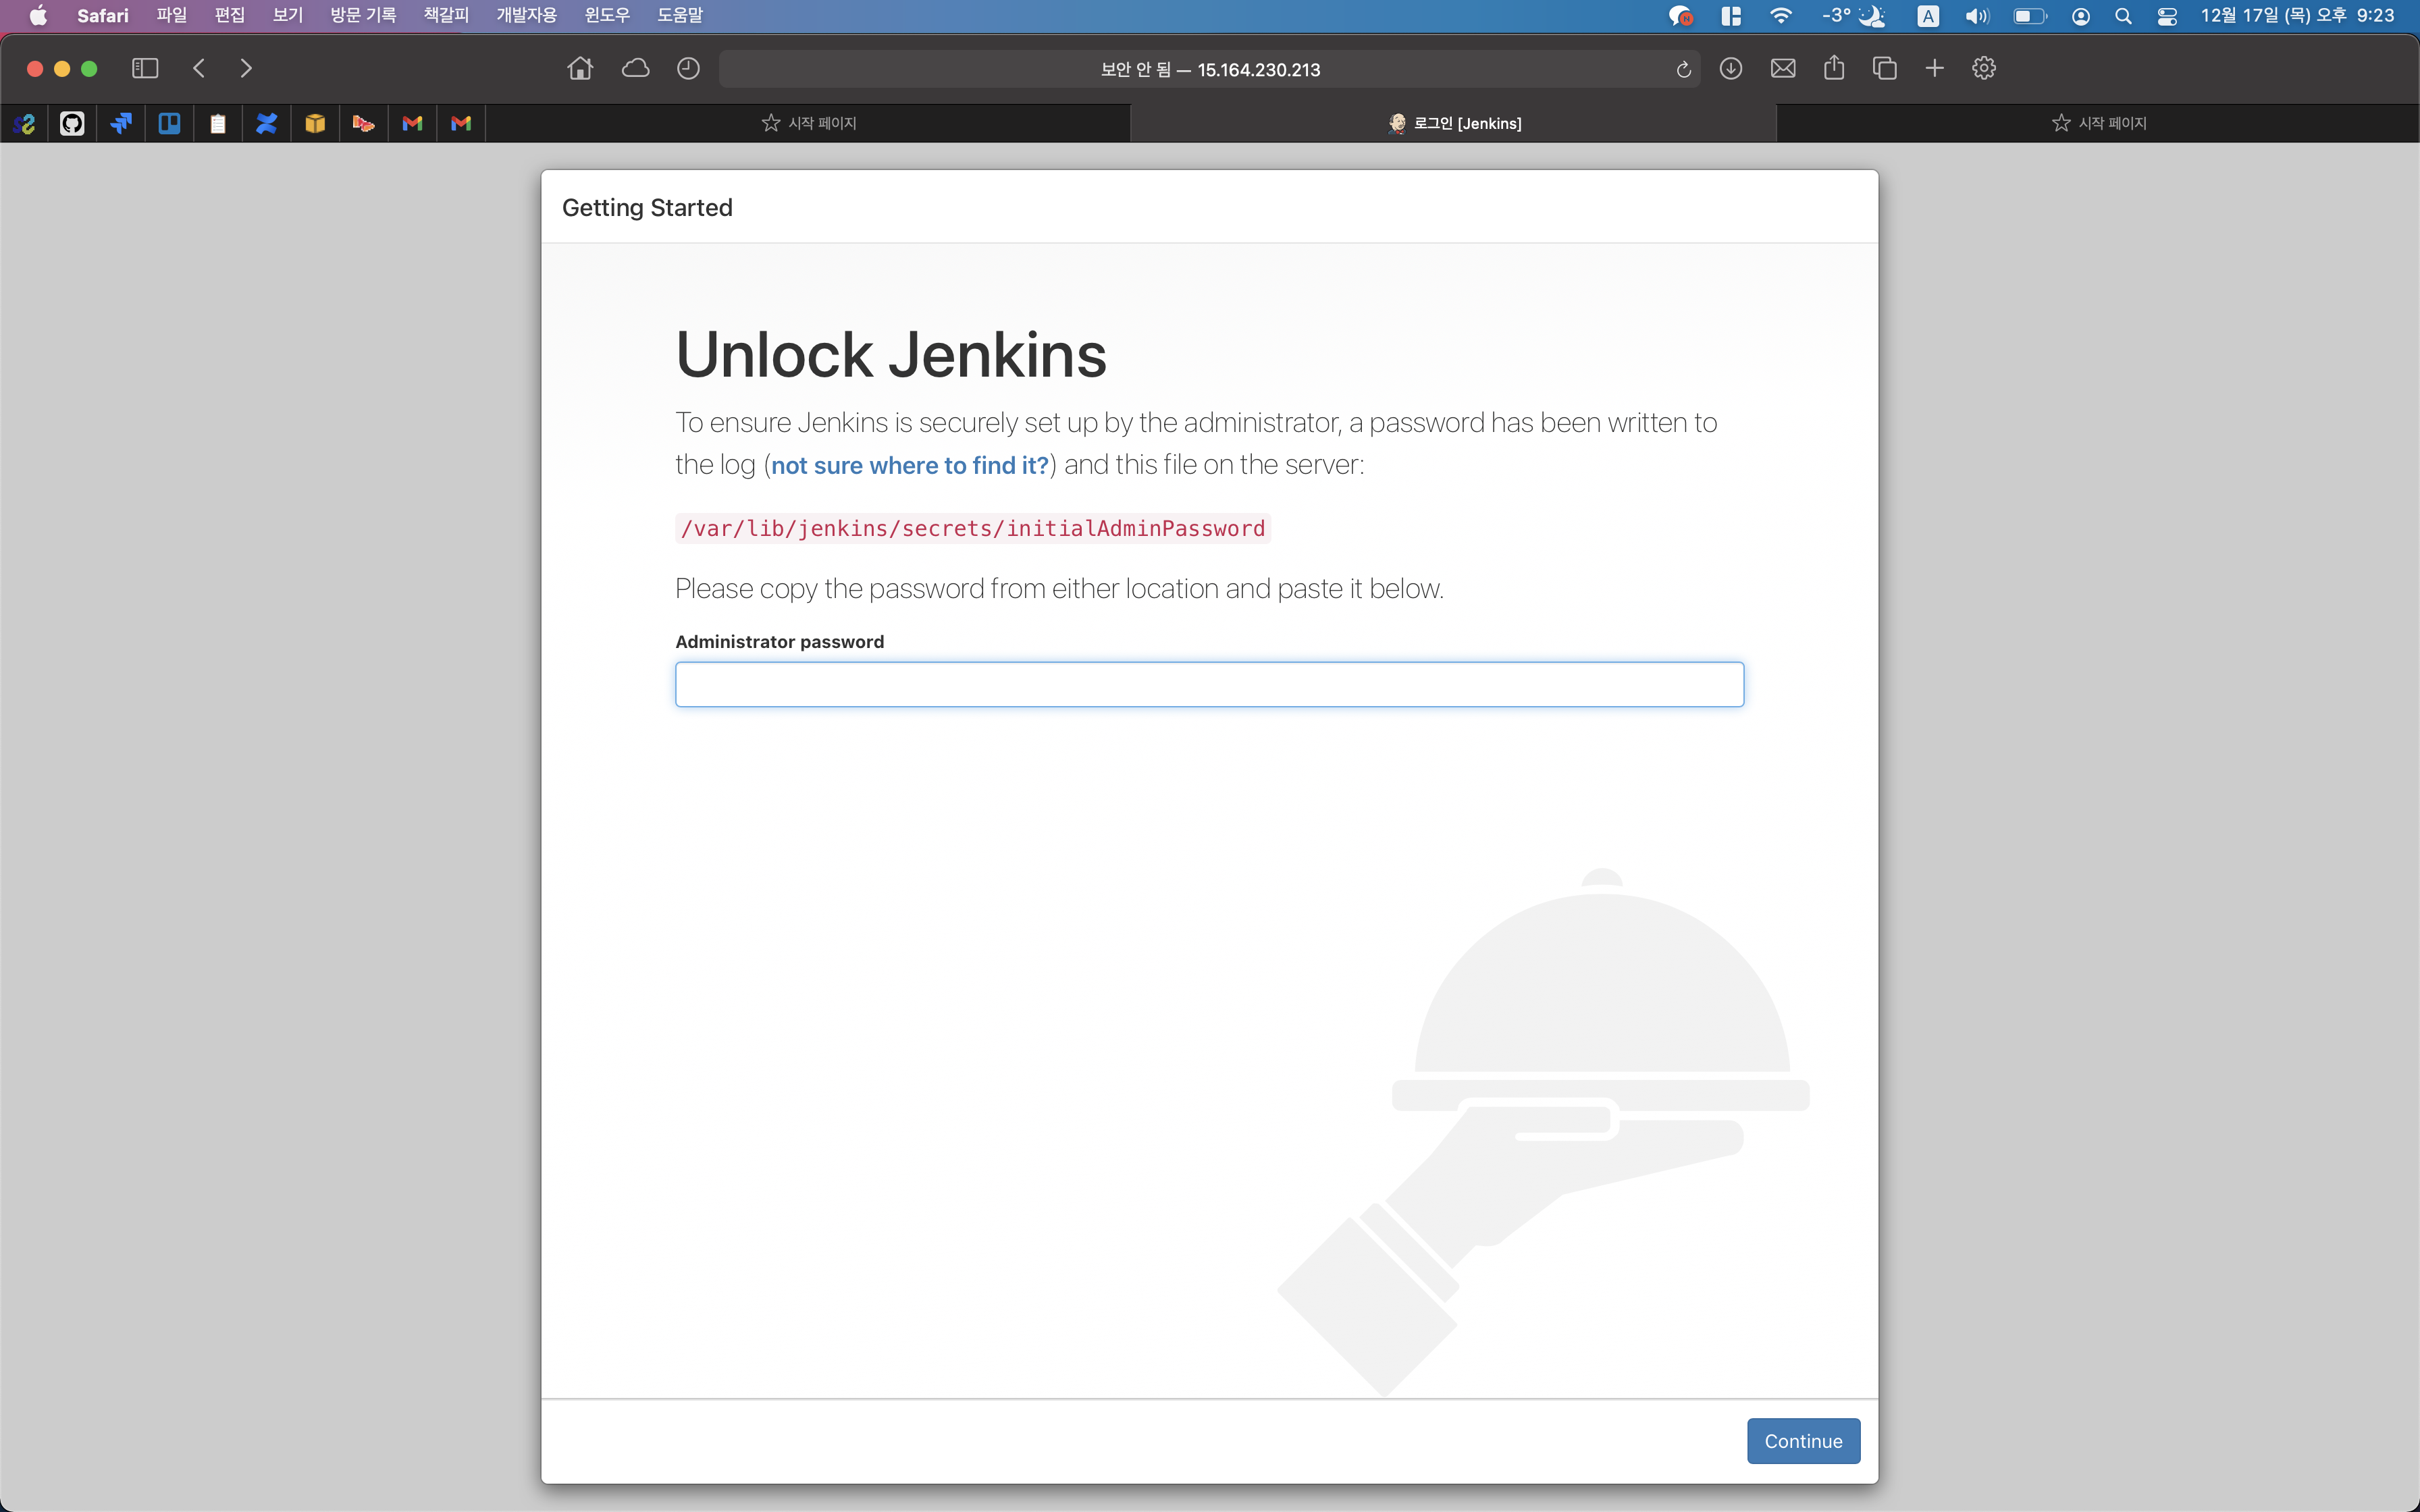Go back with the left chevron

199,69
